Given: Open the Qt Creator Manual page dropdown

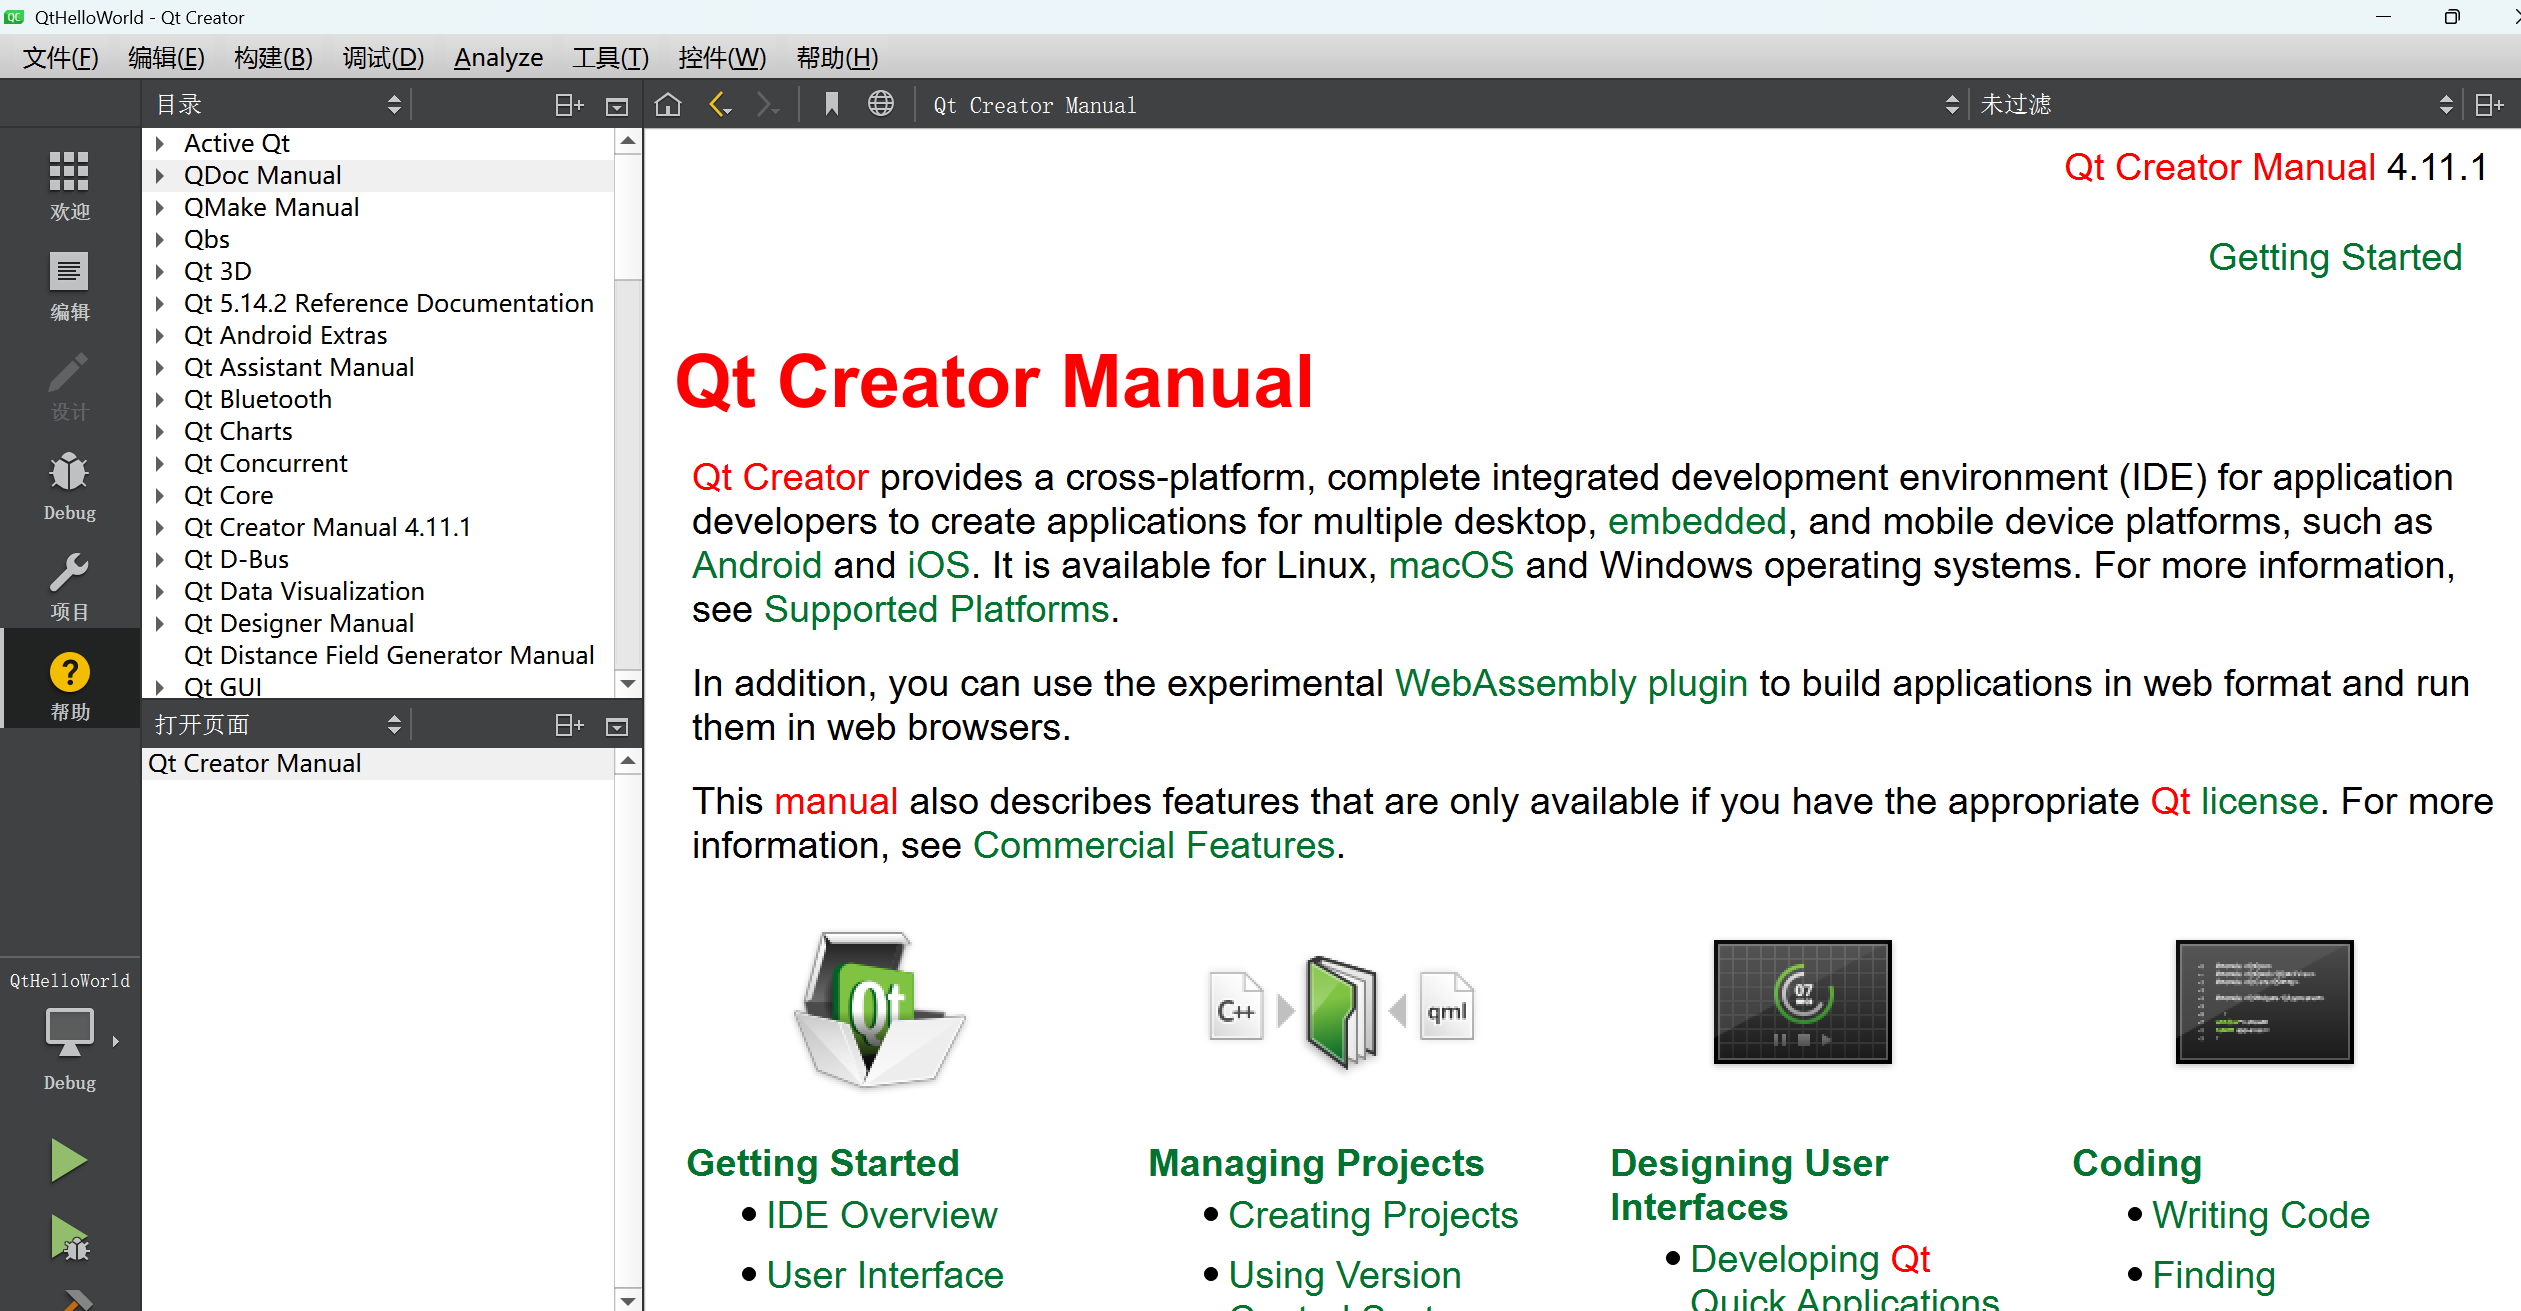Looking at the screenshot, I should click(1444, 105).
